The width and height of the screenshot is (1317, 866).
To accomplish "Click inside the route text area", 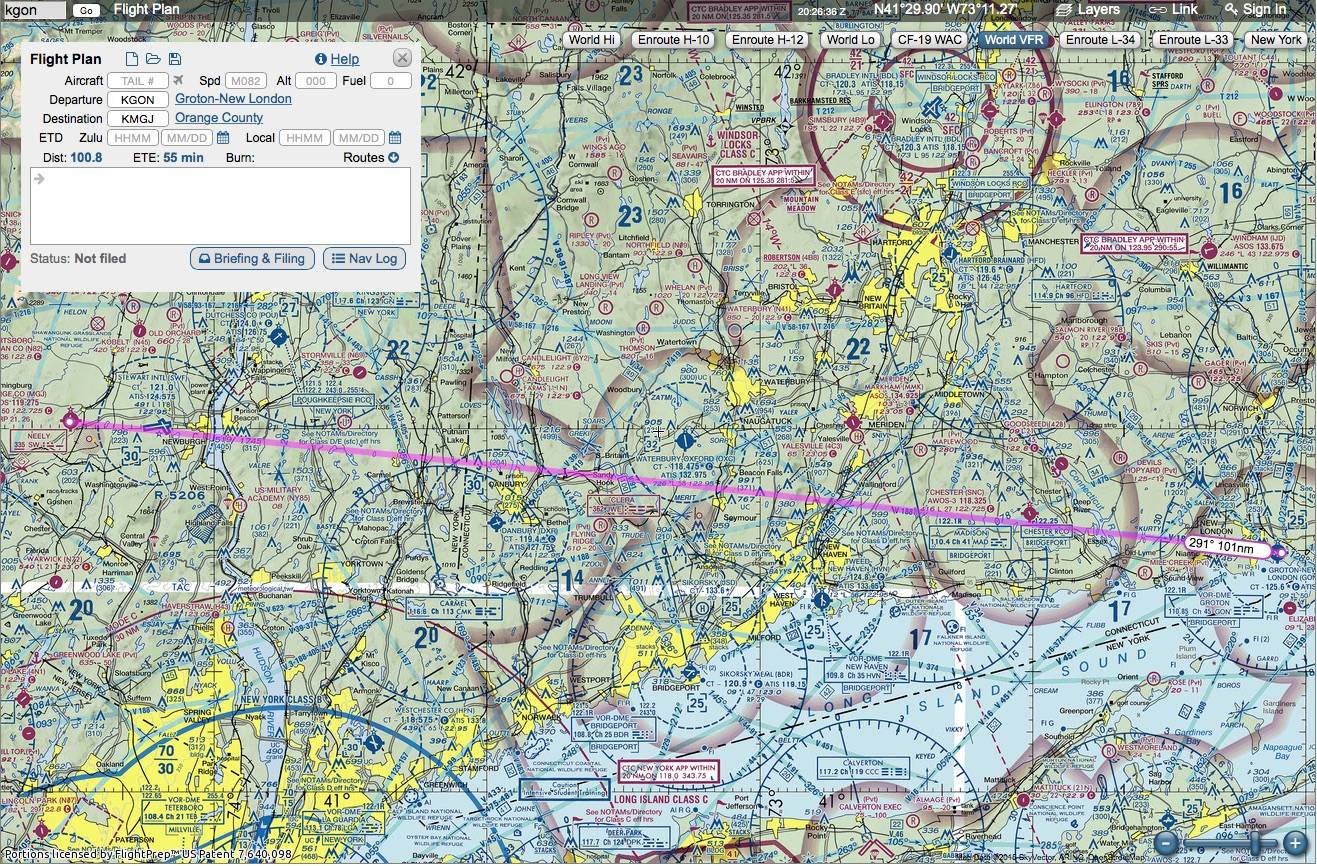I will click(x=220, y=206).
